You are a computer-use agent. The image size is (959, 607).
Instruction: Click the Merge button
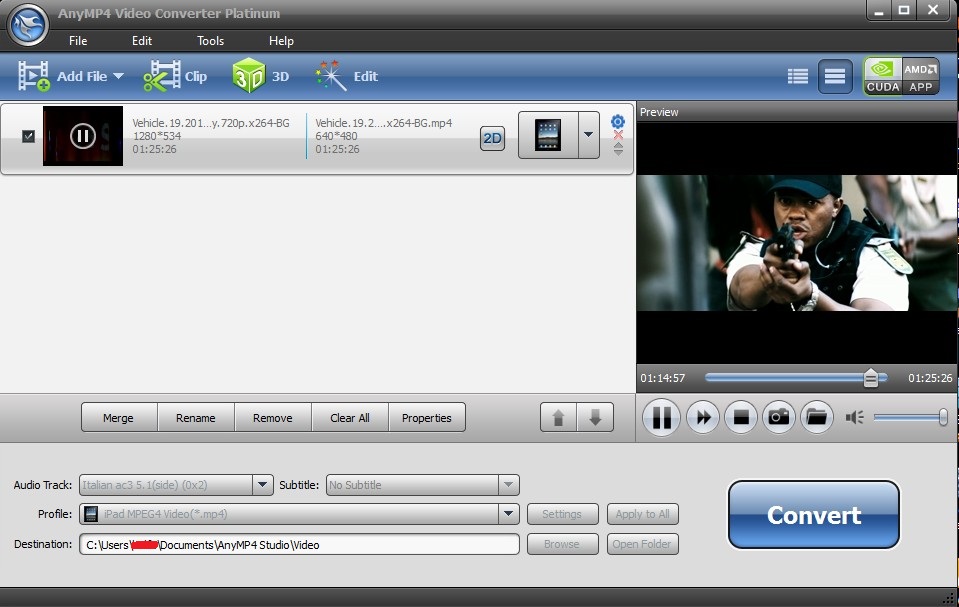tap(119, 417)
